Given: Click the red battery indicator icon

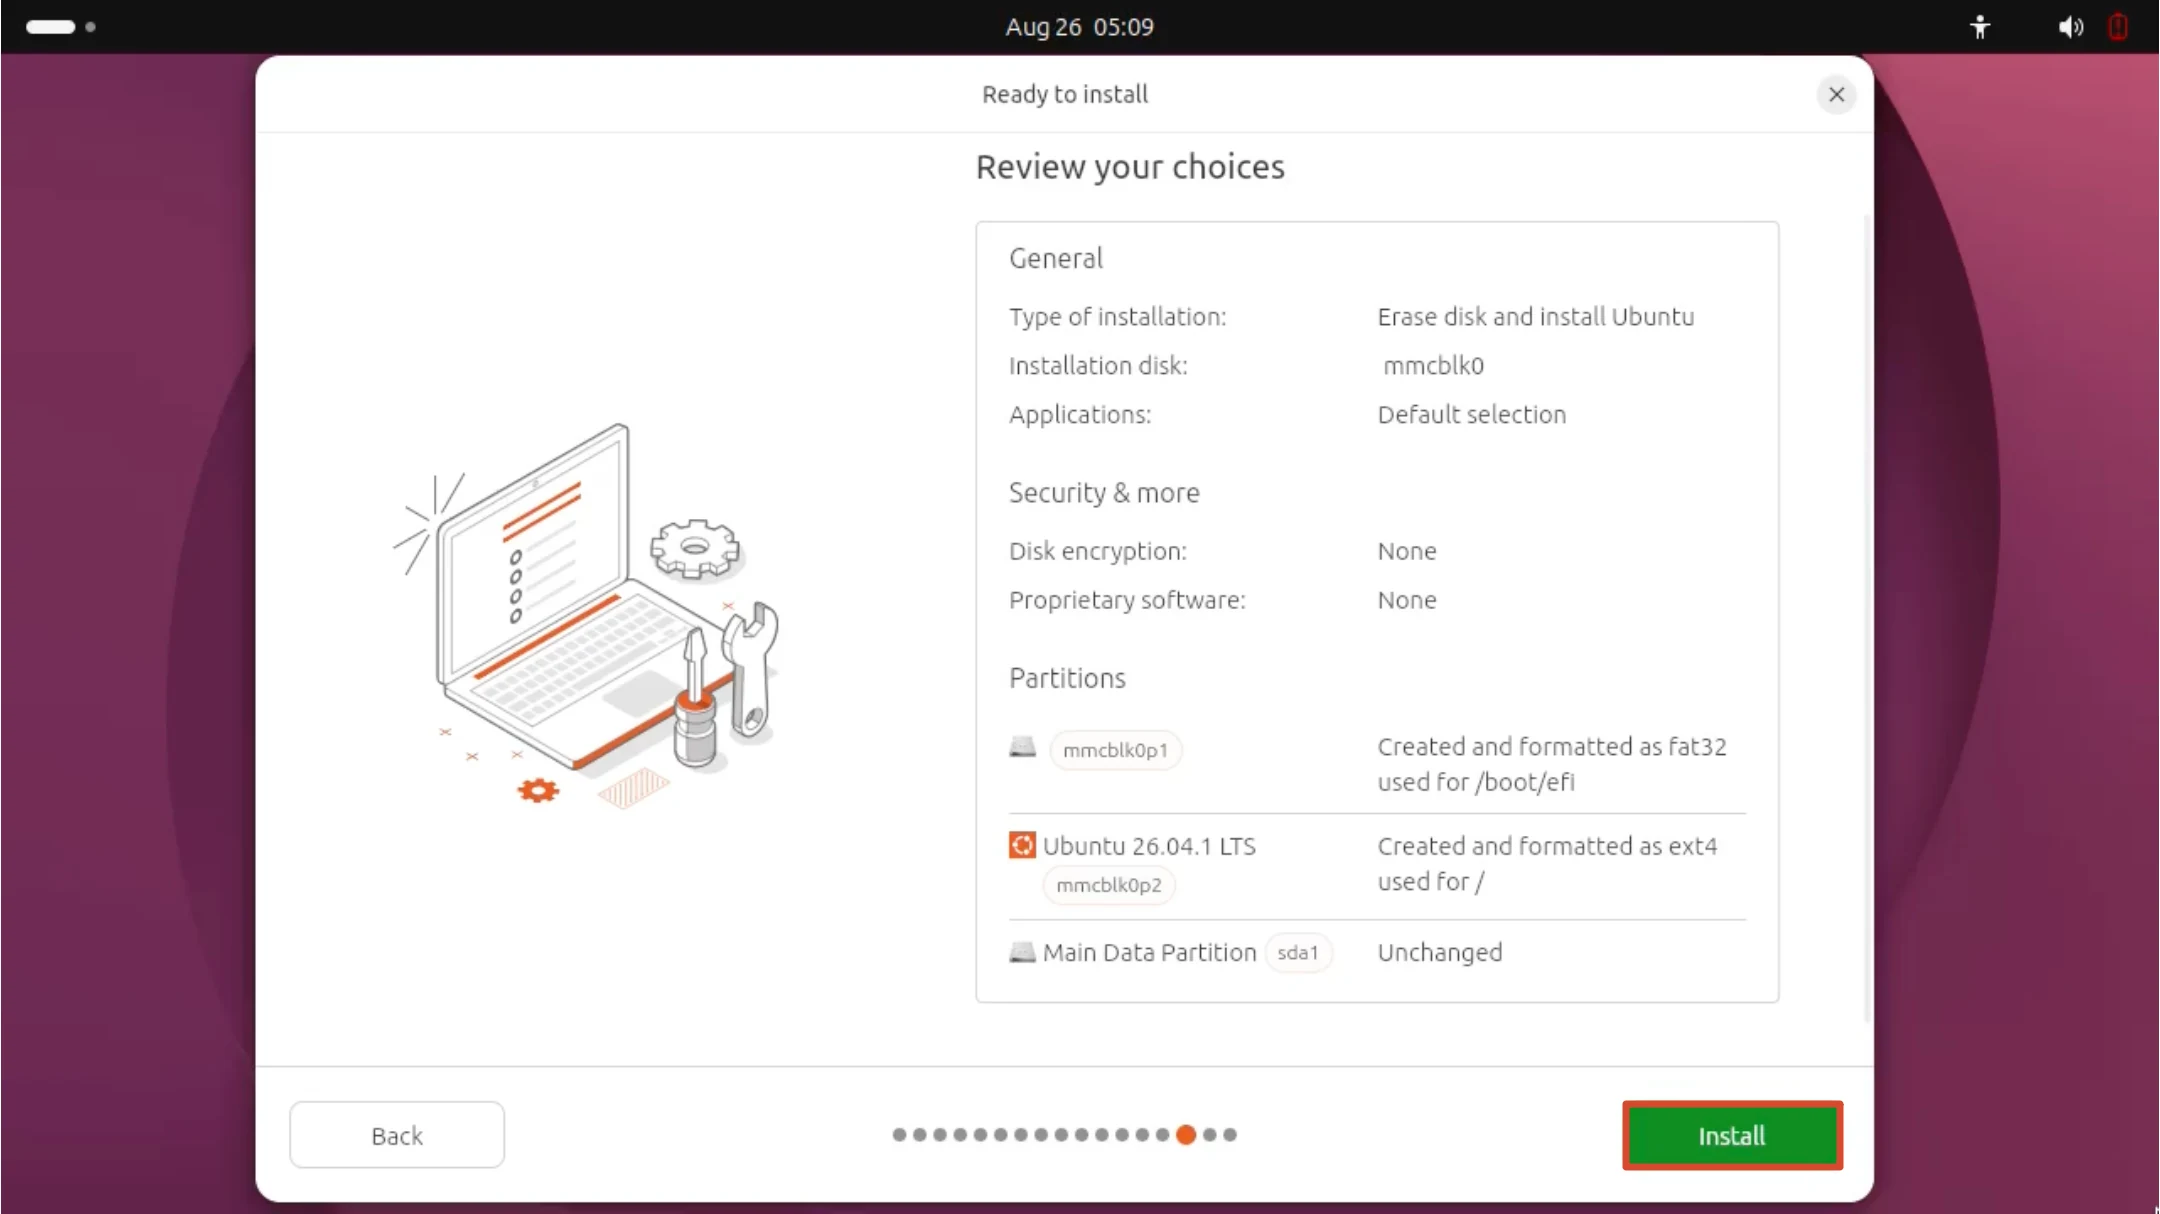Looking at the screenshot, I should pyautogui.click(x=2118, y=27).
